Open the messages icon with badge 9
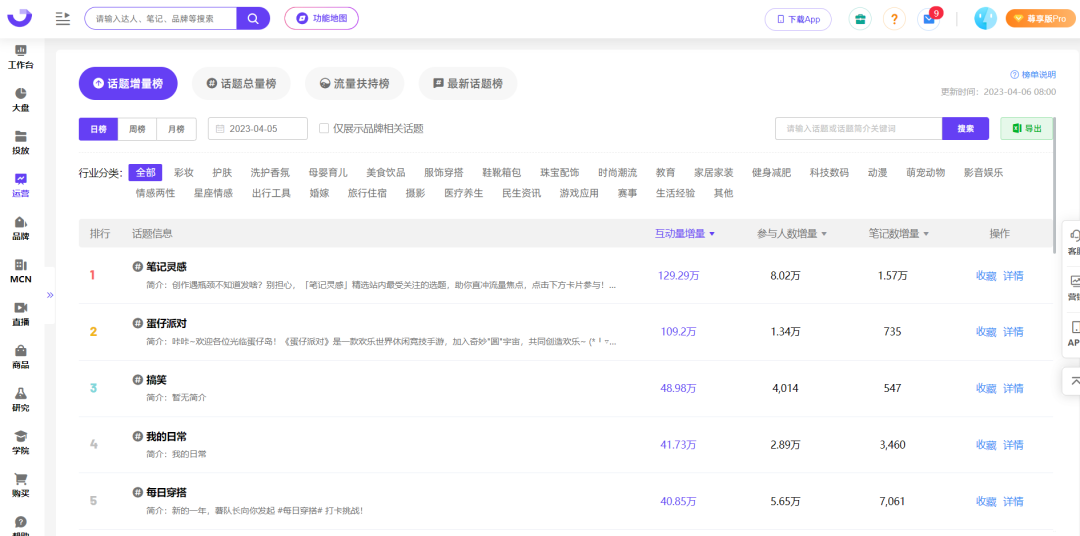The image size is (1080, 536). click(x=929, y=19)
